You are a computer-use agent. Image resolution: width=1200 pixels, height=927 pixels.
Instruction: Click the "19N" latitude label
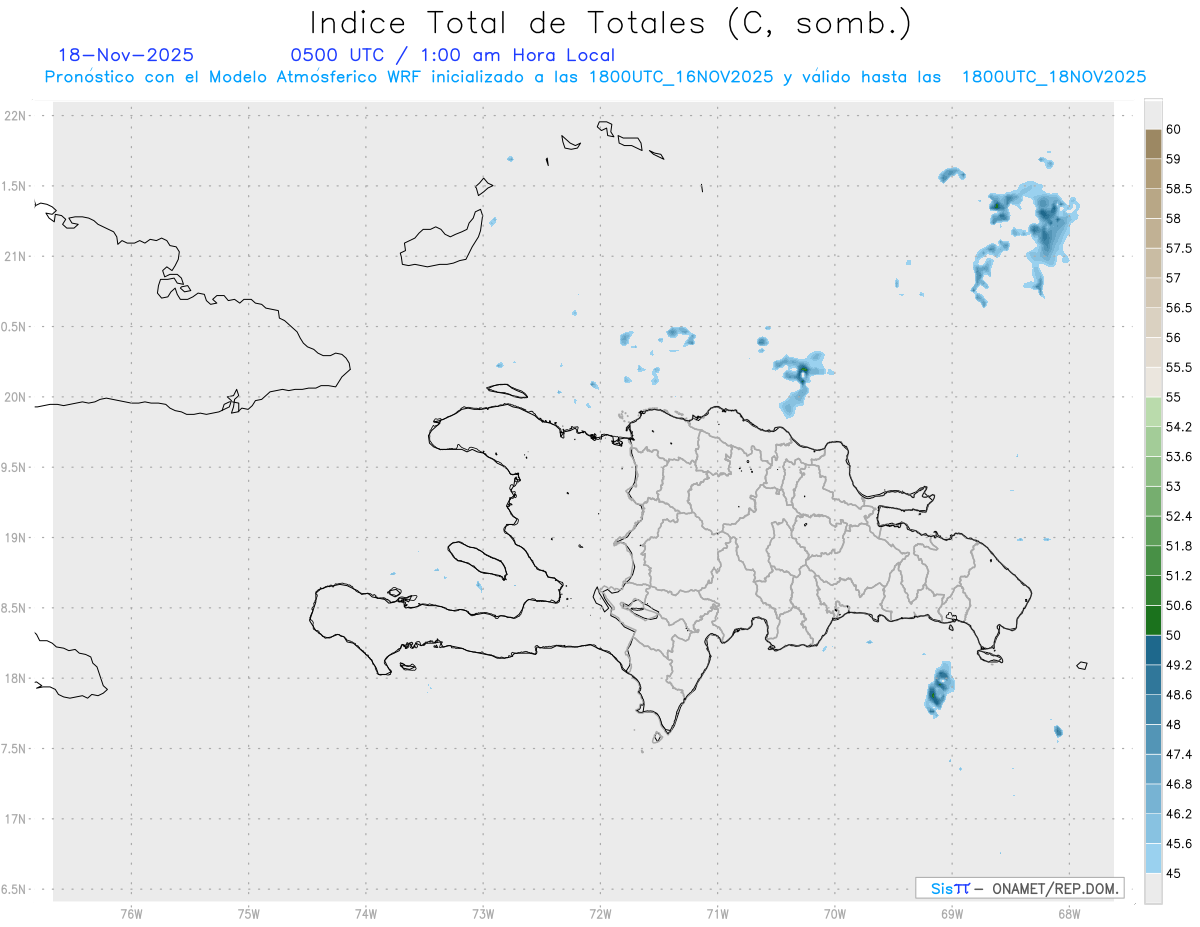click(17, 538)
